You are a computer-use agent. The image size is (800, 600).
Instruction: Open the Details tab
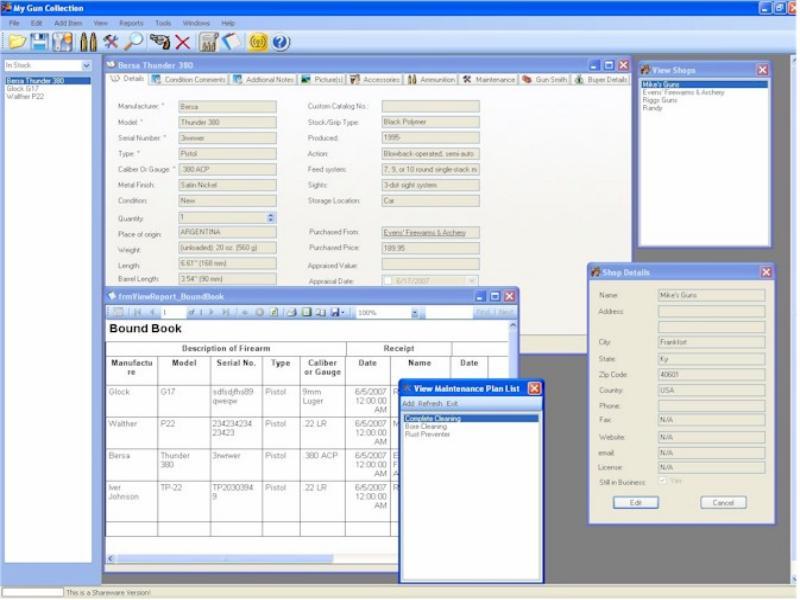point(128,79)
